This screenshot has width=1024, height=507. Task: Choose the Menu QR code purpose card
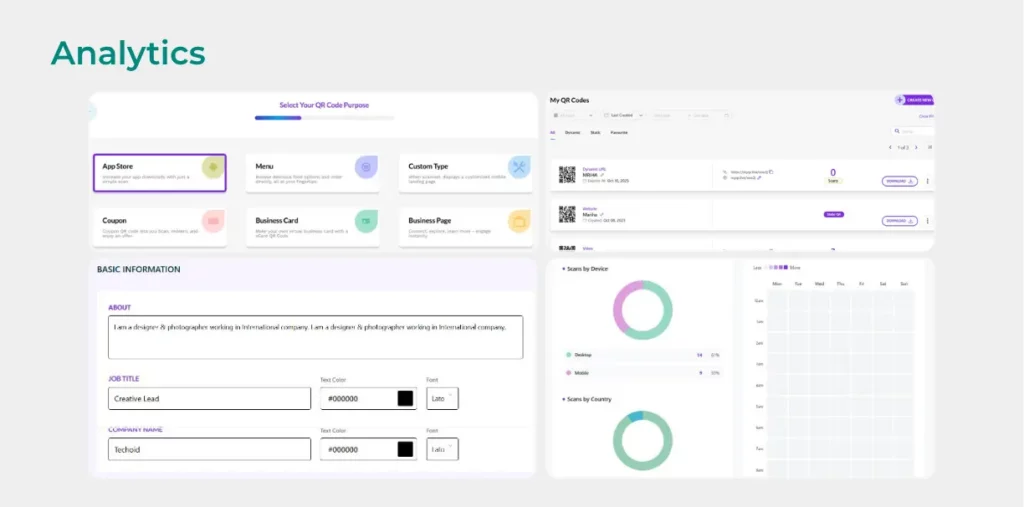(312, 173)
